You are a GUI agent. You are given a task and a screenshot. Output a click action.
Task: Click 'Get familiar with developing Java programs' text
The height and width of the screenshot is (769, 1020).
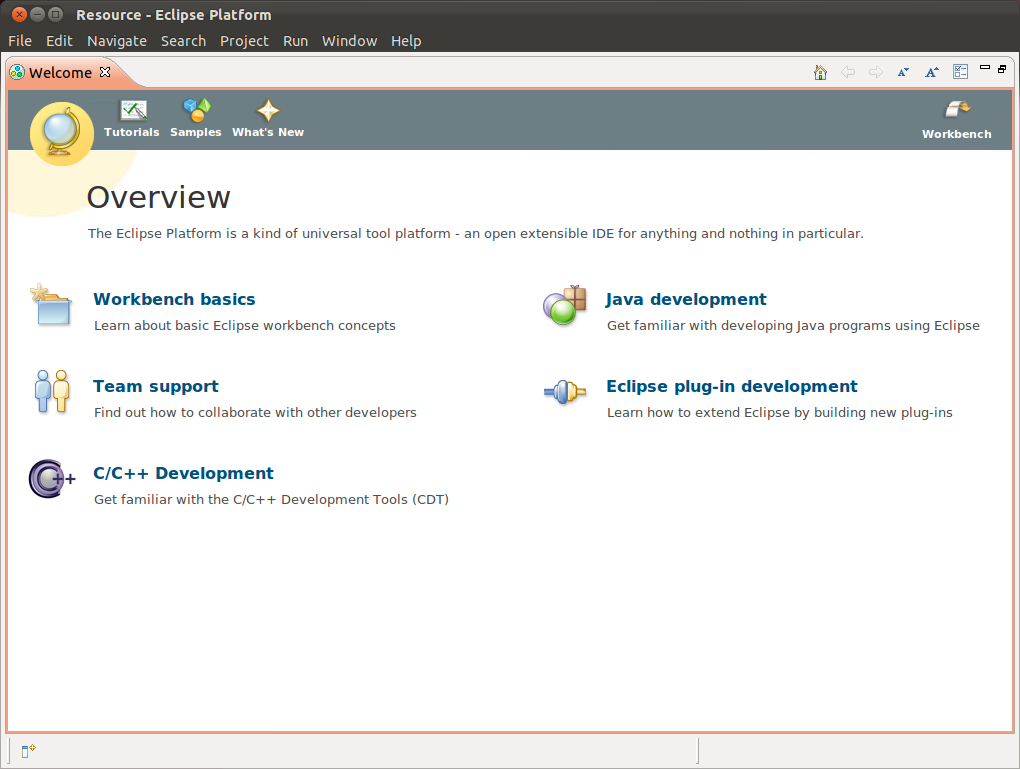coord(793,325)
